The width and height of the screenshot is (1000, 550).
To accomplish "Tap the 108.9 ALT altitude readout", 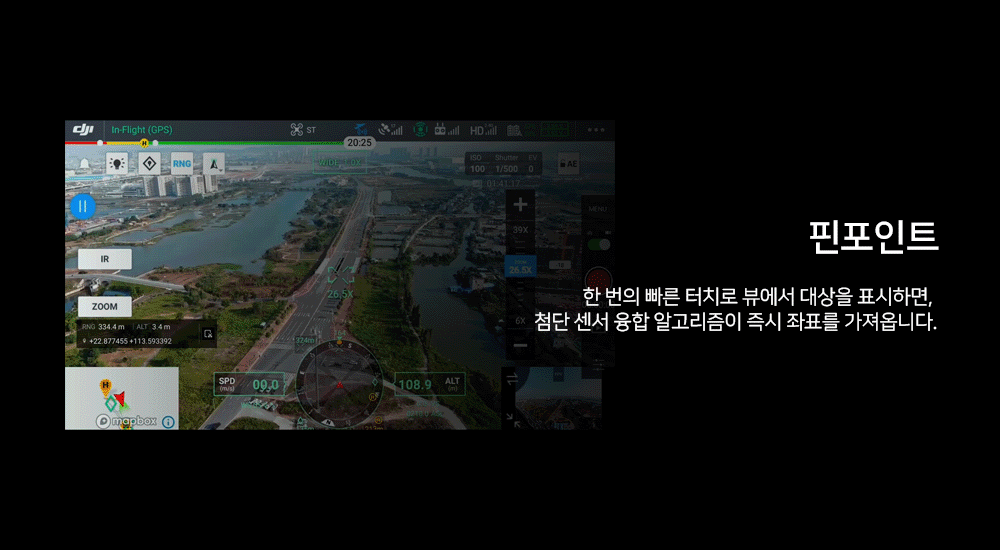I will coord(430,384).
